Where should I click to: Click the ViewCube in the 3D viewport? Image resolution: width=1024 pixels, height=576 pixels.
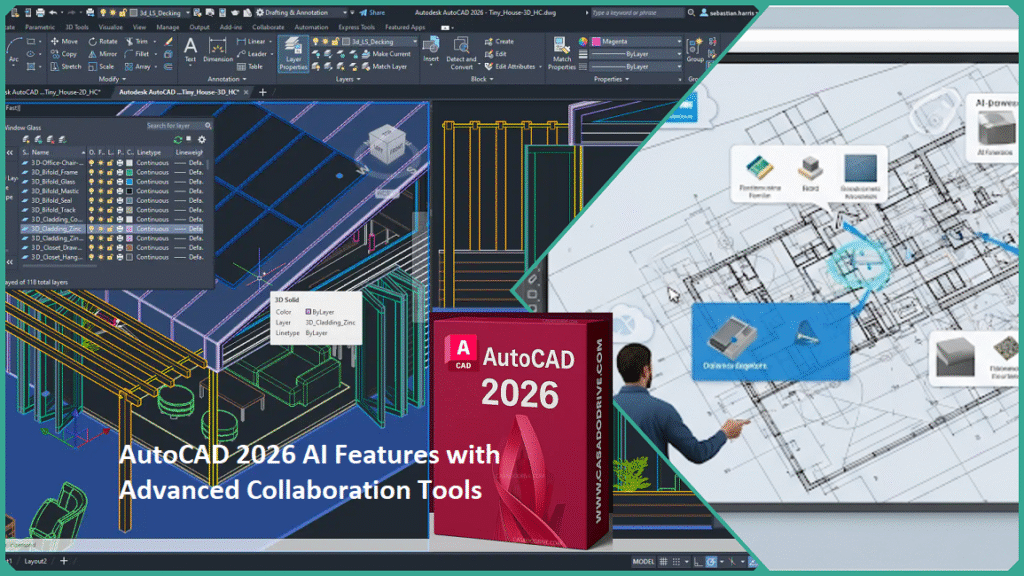pos(387,145)
